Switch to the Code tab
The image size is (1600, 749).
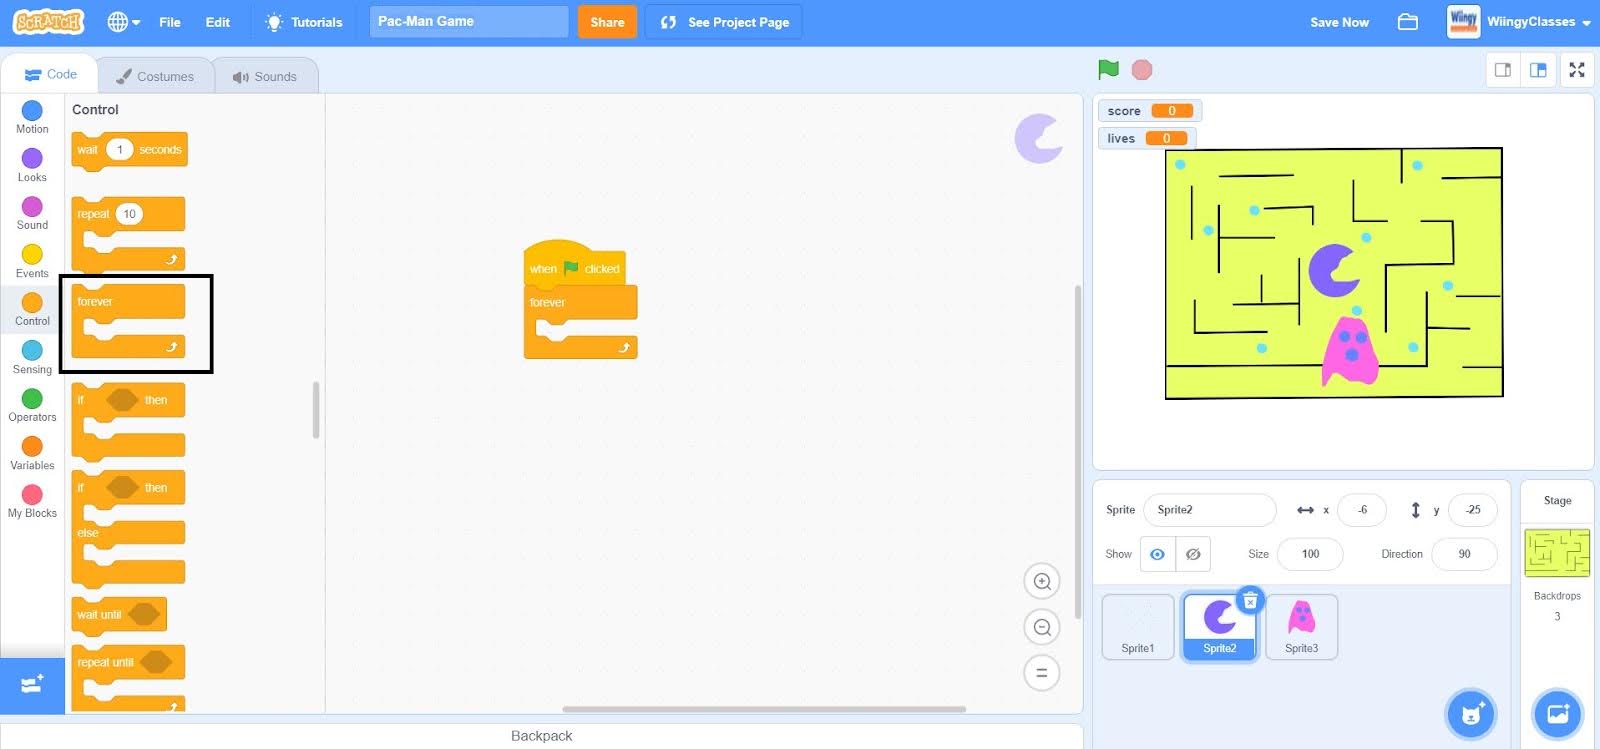50,75
